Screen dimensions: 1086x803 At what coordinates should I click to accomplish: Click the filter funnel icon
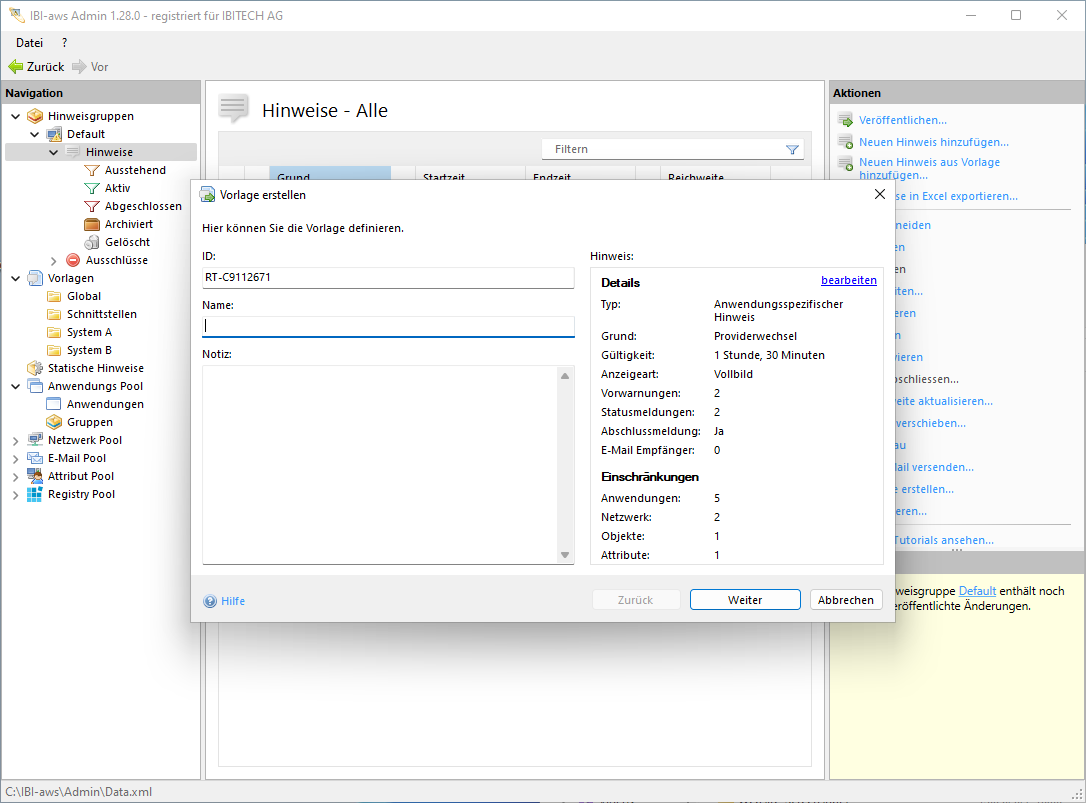(x=792, y=149)
